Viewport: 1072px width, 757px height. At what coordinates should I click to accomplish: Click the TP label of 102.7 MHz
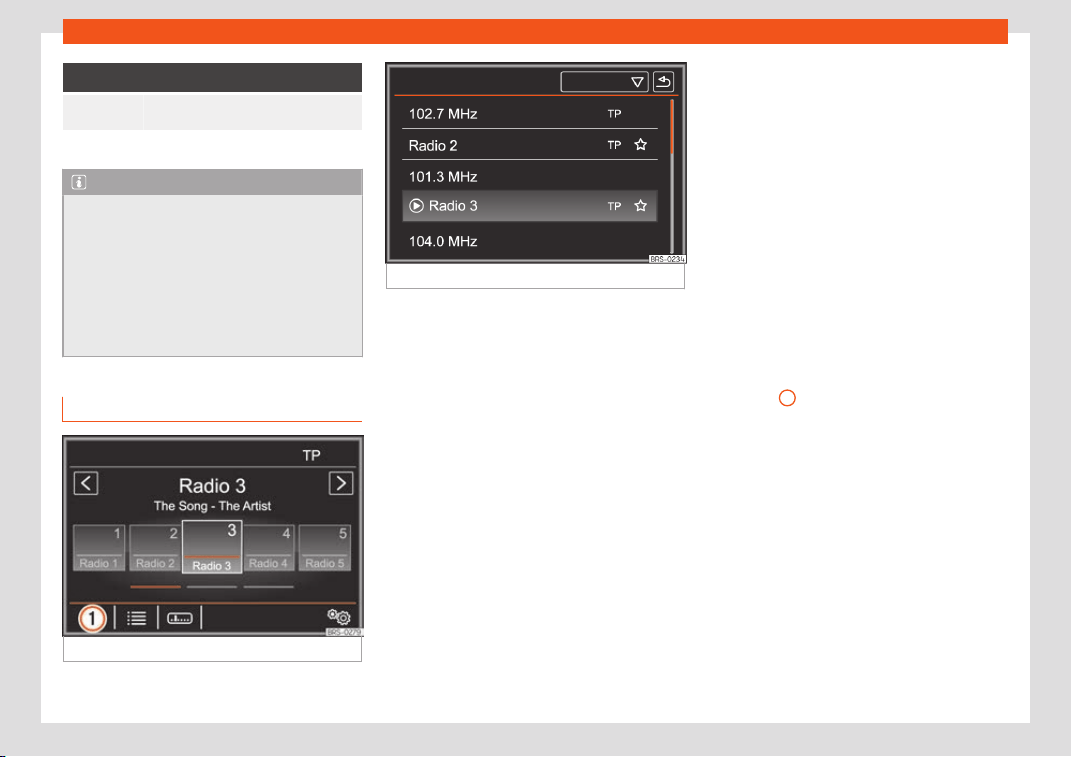(615, 114)
